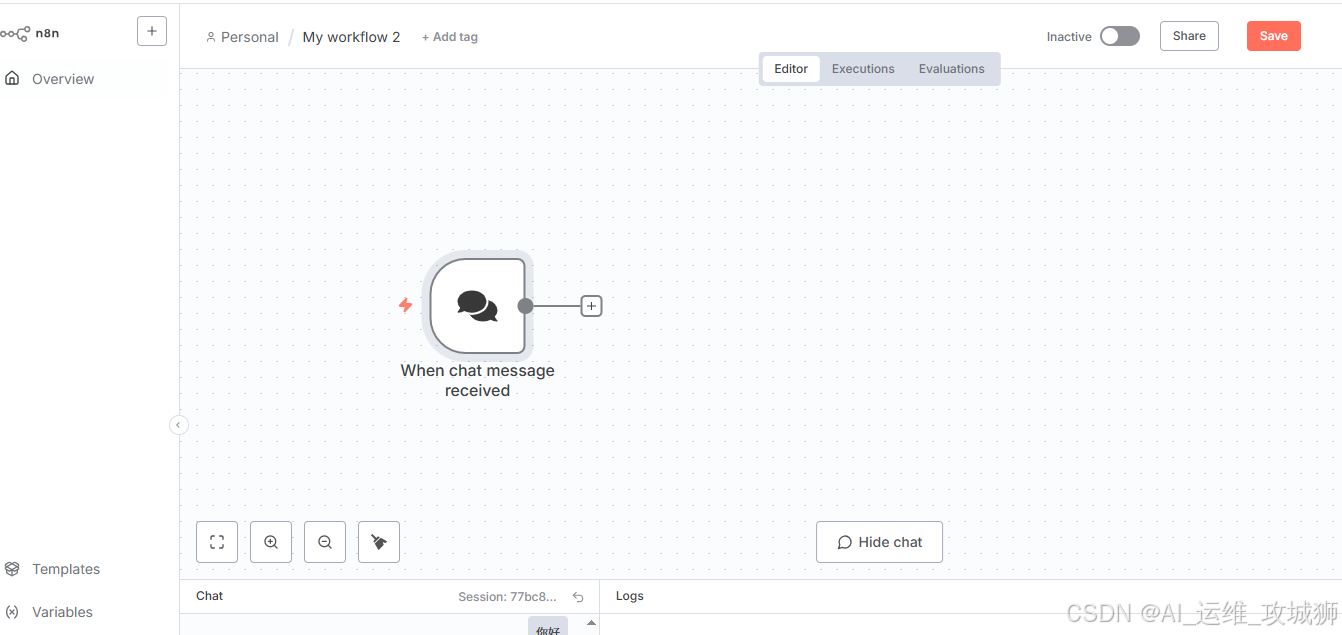Switch to the Executions tab
The height and width of the screenshot is (635, 1342).
[863, 69]
